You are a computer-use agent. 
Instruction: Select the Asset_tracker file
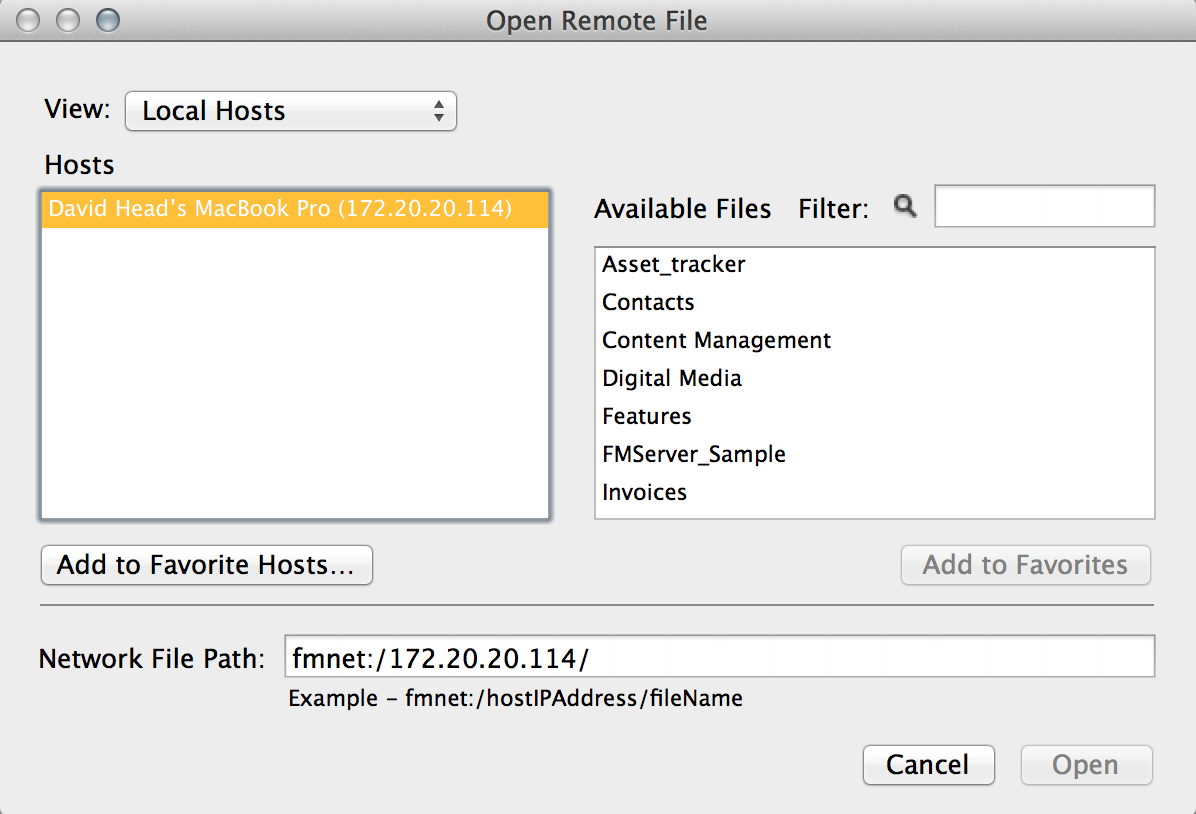(874, 265)
